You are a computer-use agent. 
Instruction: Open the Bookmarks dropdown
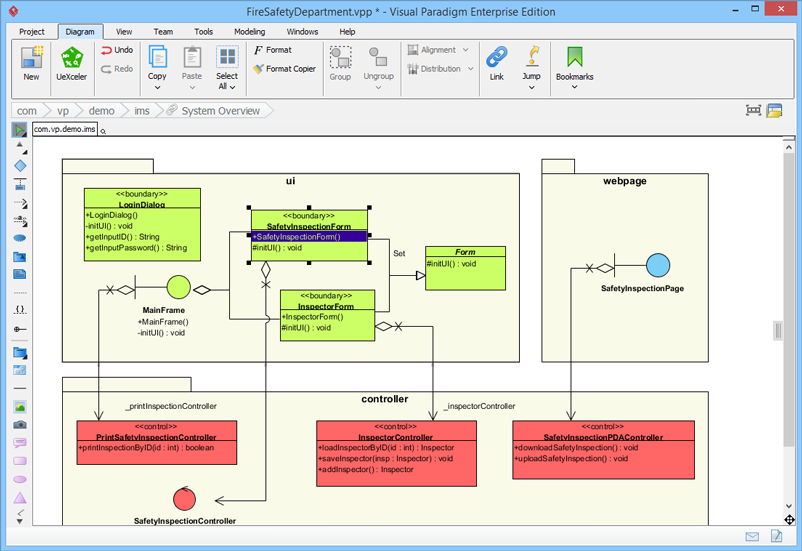click(574, 87)
